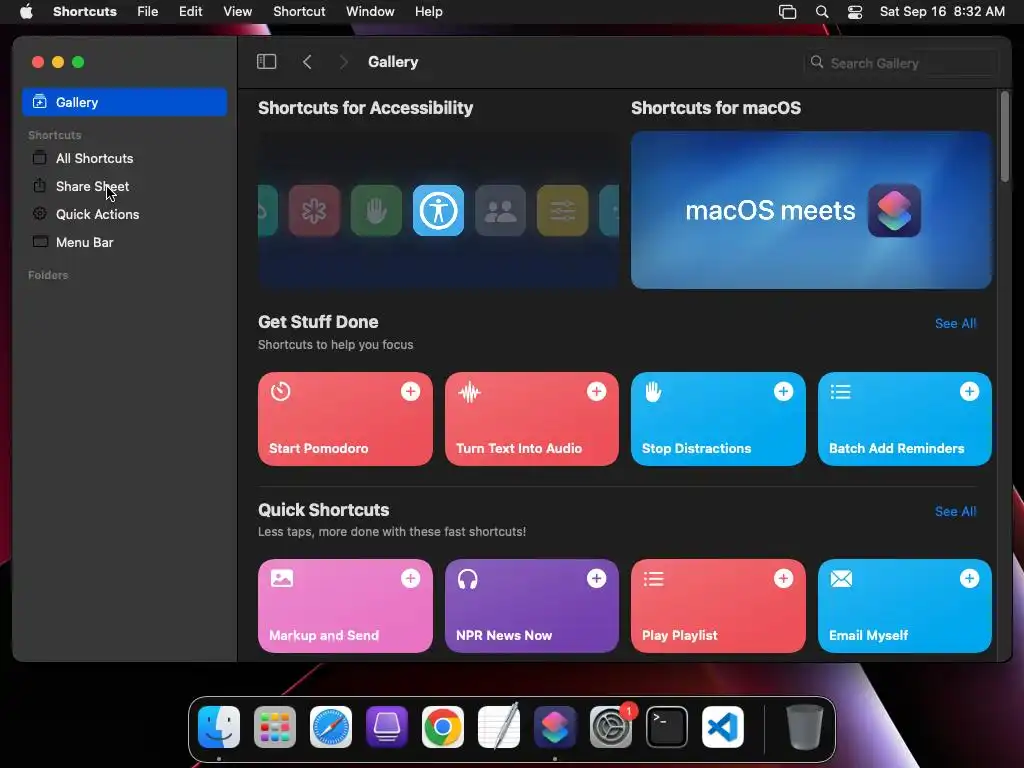This screenshot has width=1024, height=768.
Task: Open the Apple menu
Action: coord(26,12)
